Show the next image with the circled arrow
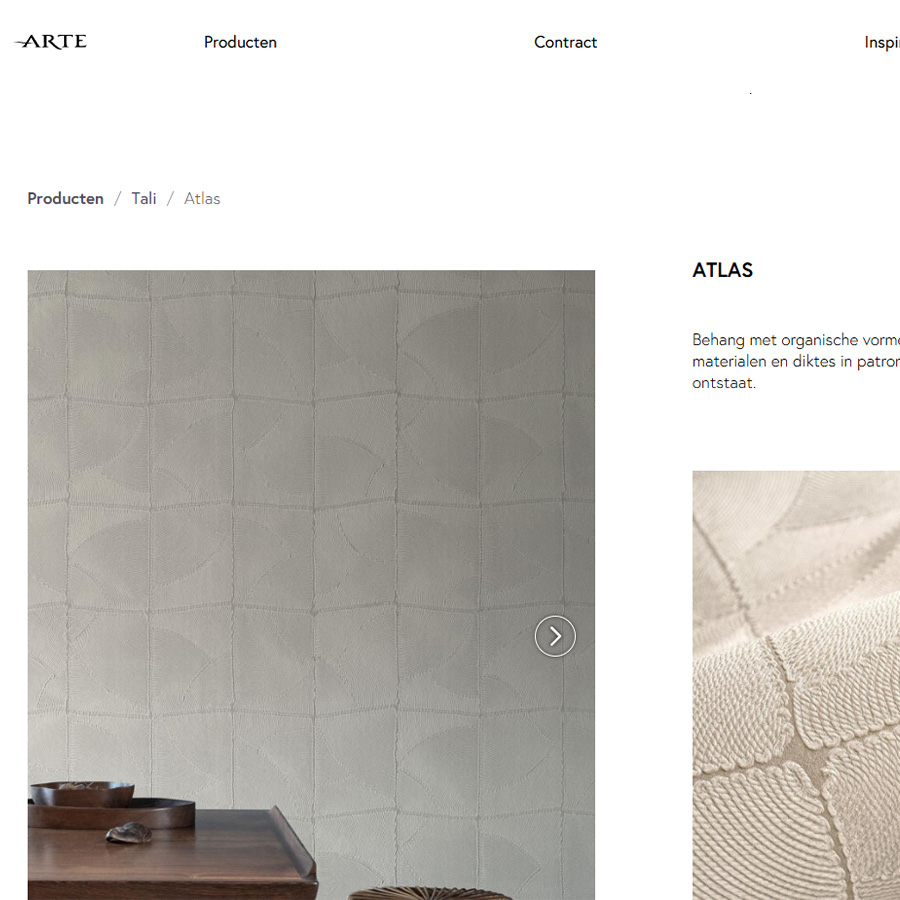This screenshot has width=900, height=900. click(x=555, y=636)
